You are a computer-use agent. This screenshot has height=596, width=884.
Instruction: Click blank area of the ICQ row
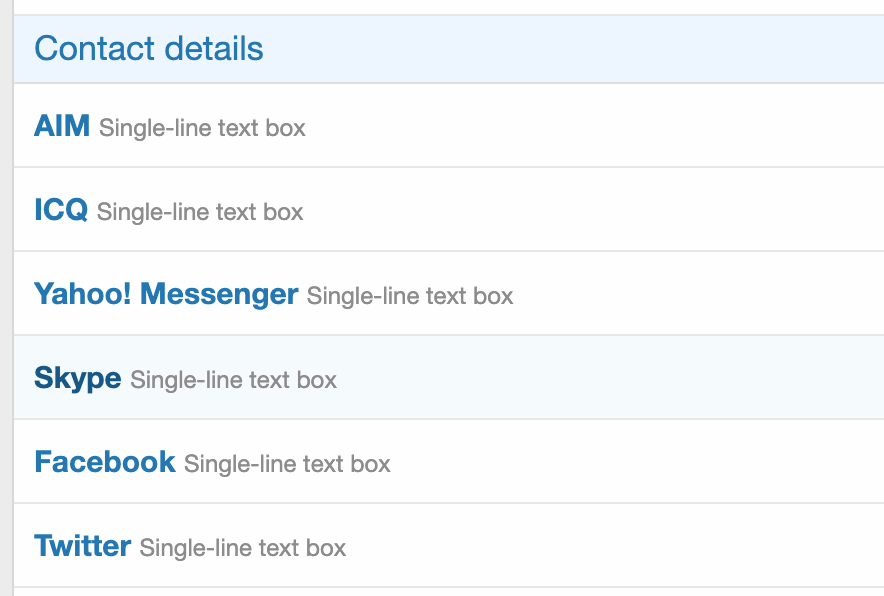tap(600, 210)
